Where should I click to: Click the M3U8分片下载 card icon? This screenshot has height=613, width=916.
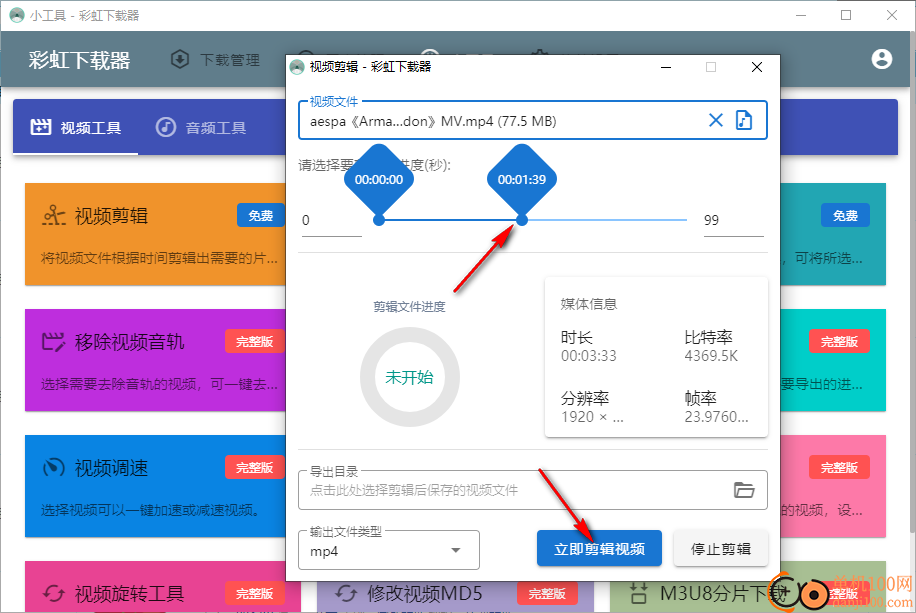[639, 594]
